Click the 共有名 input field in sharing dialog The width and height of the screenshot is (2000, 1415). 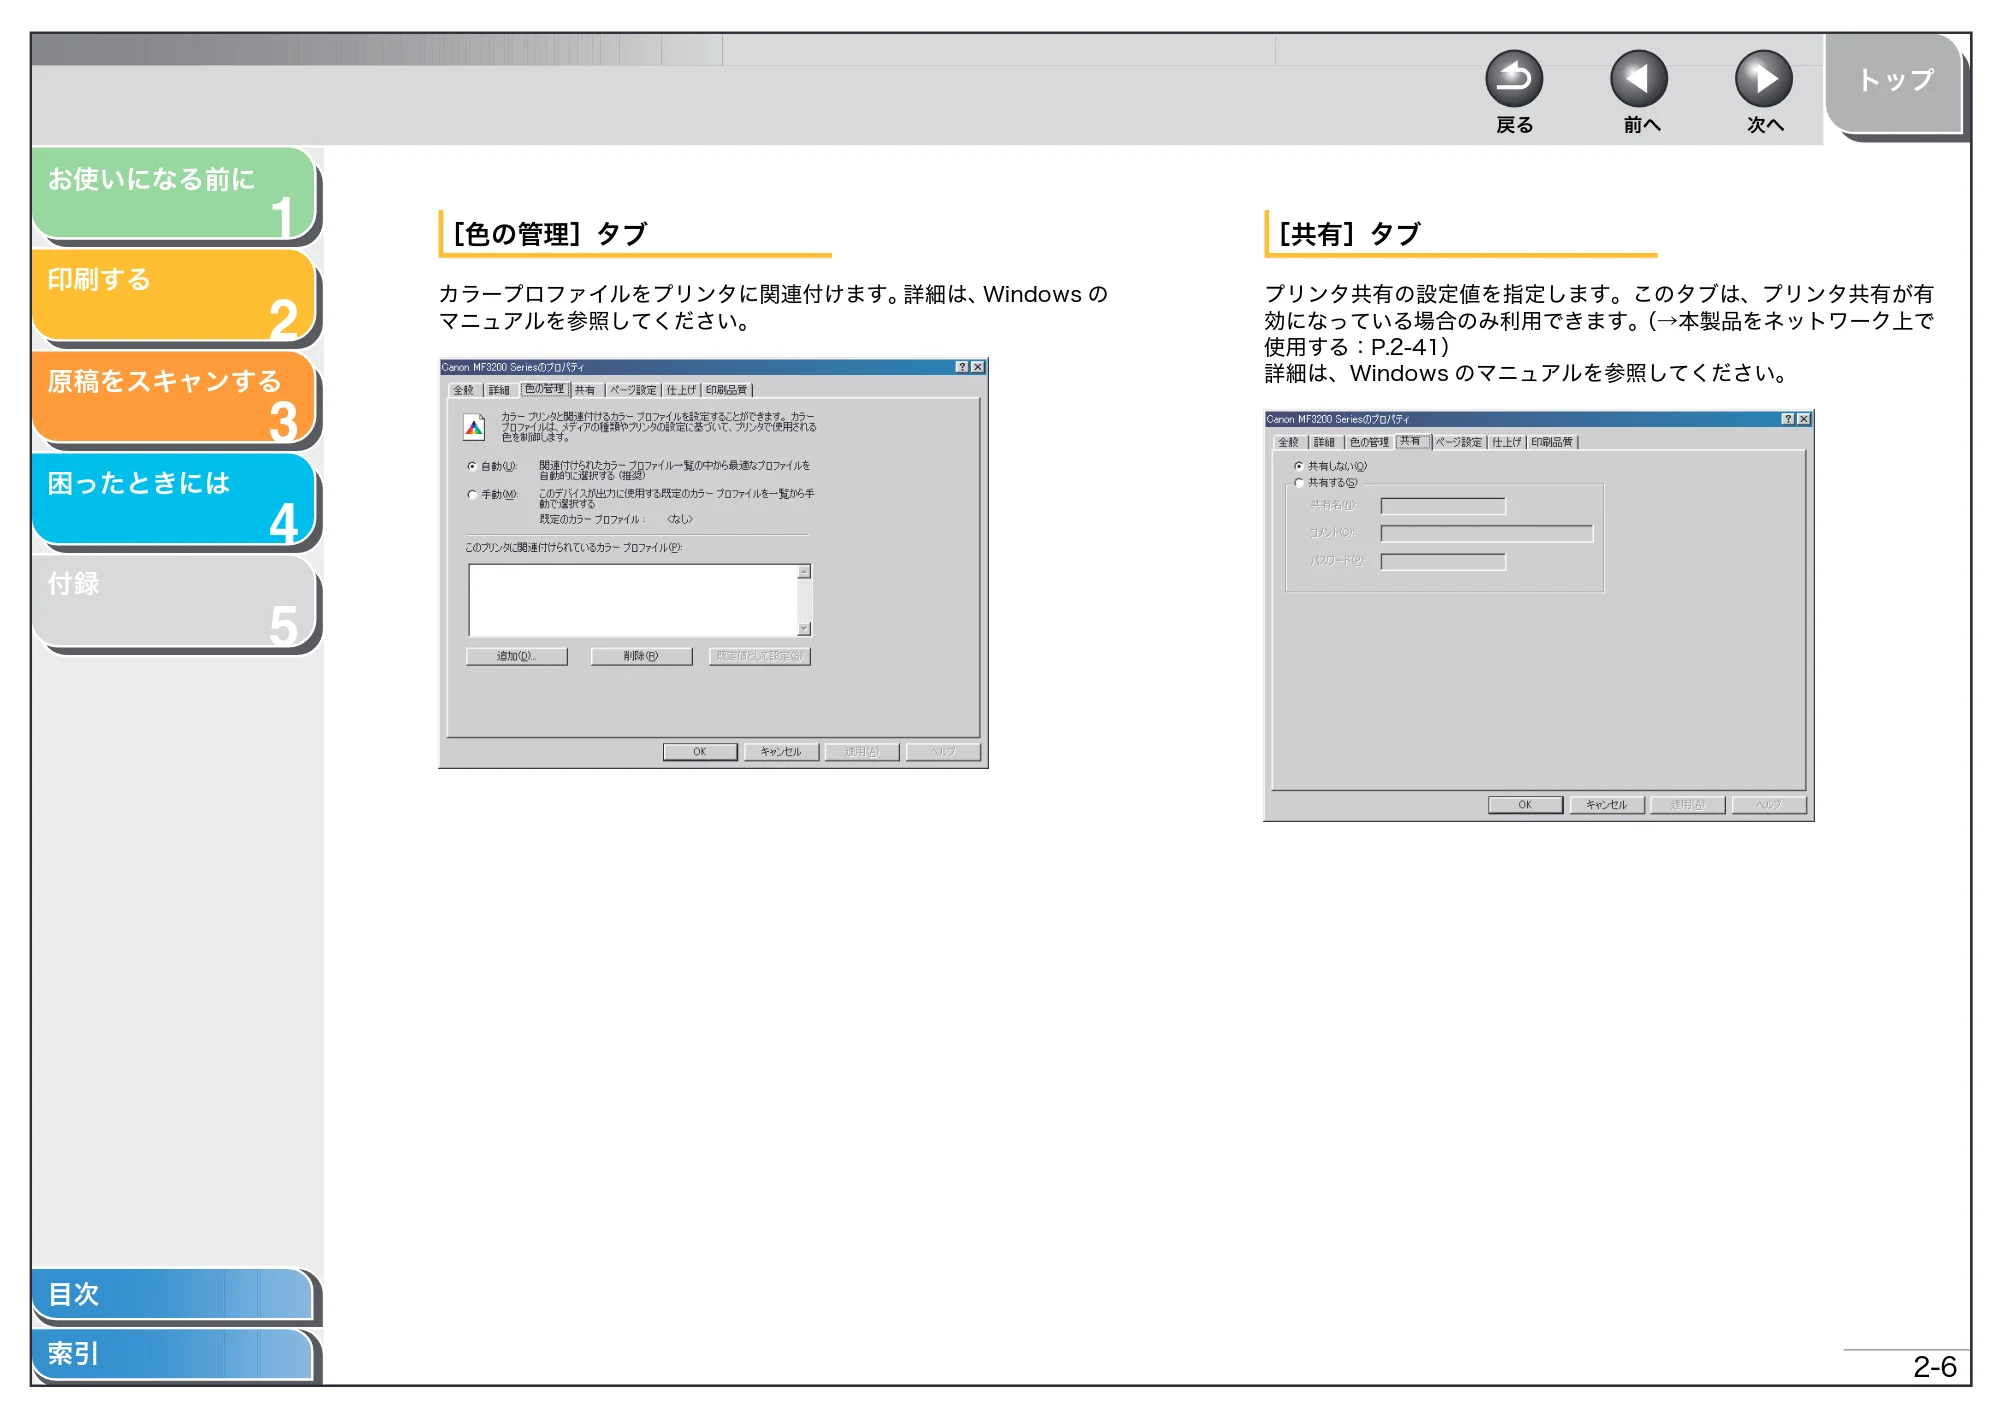(1443, 506)
